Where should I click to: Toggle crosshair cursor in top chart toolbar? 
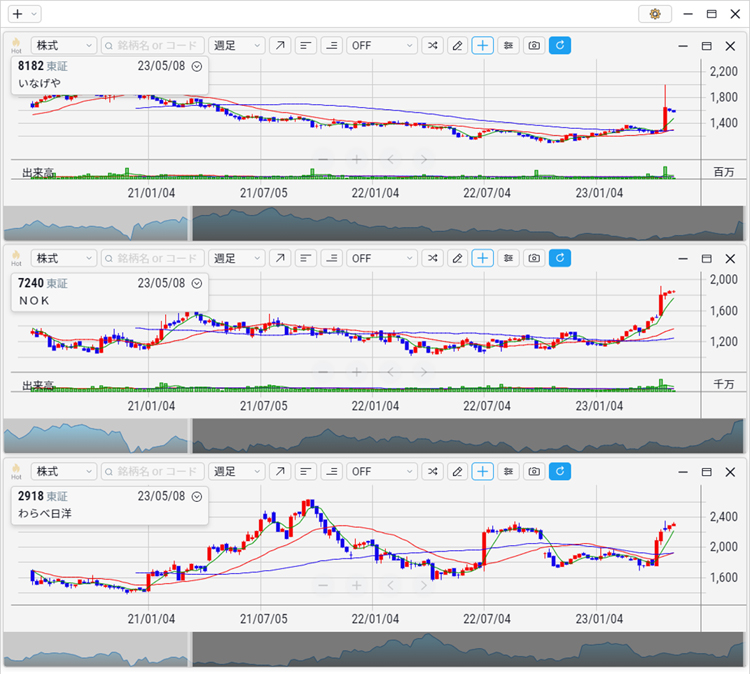[483, 46]
